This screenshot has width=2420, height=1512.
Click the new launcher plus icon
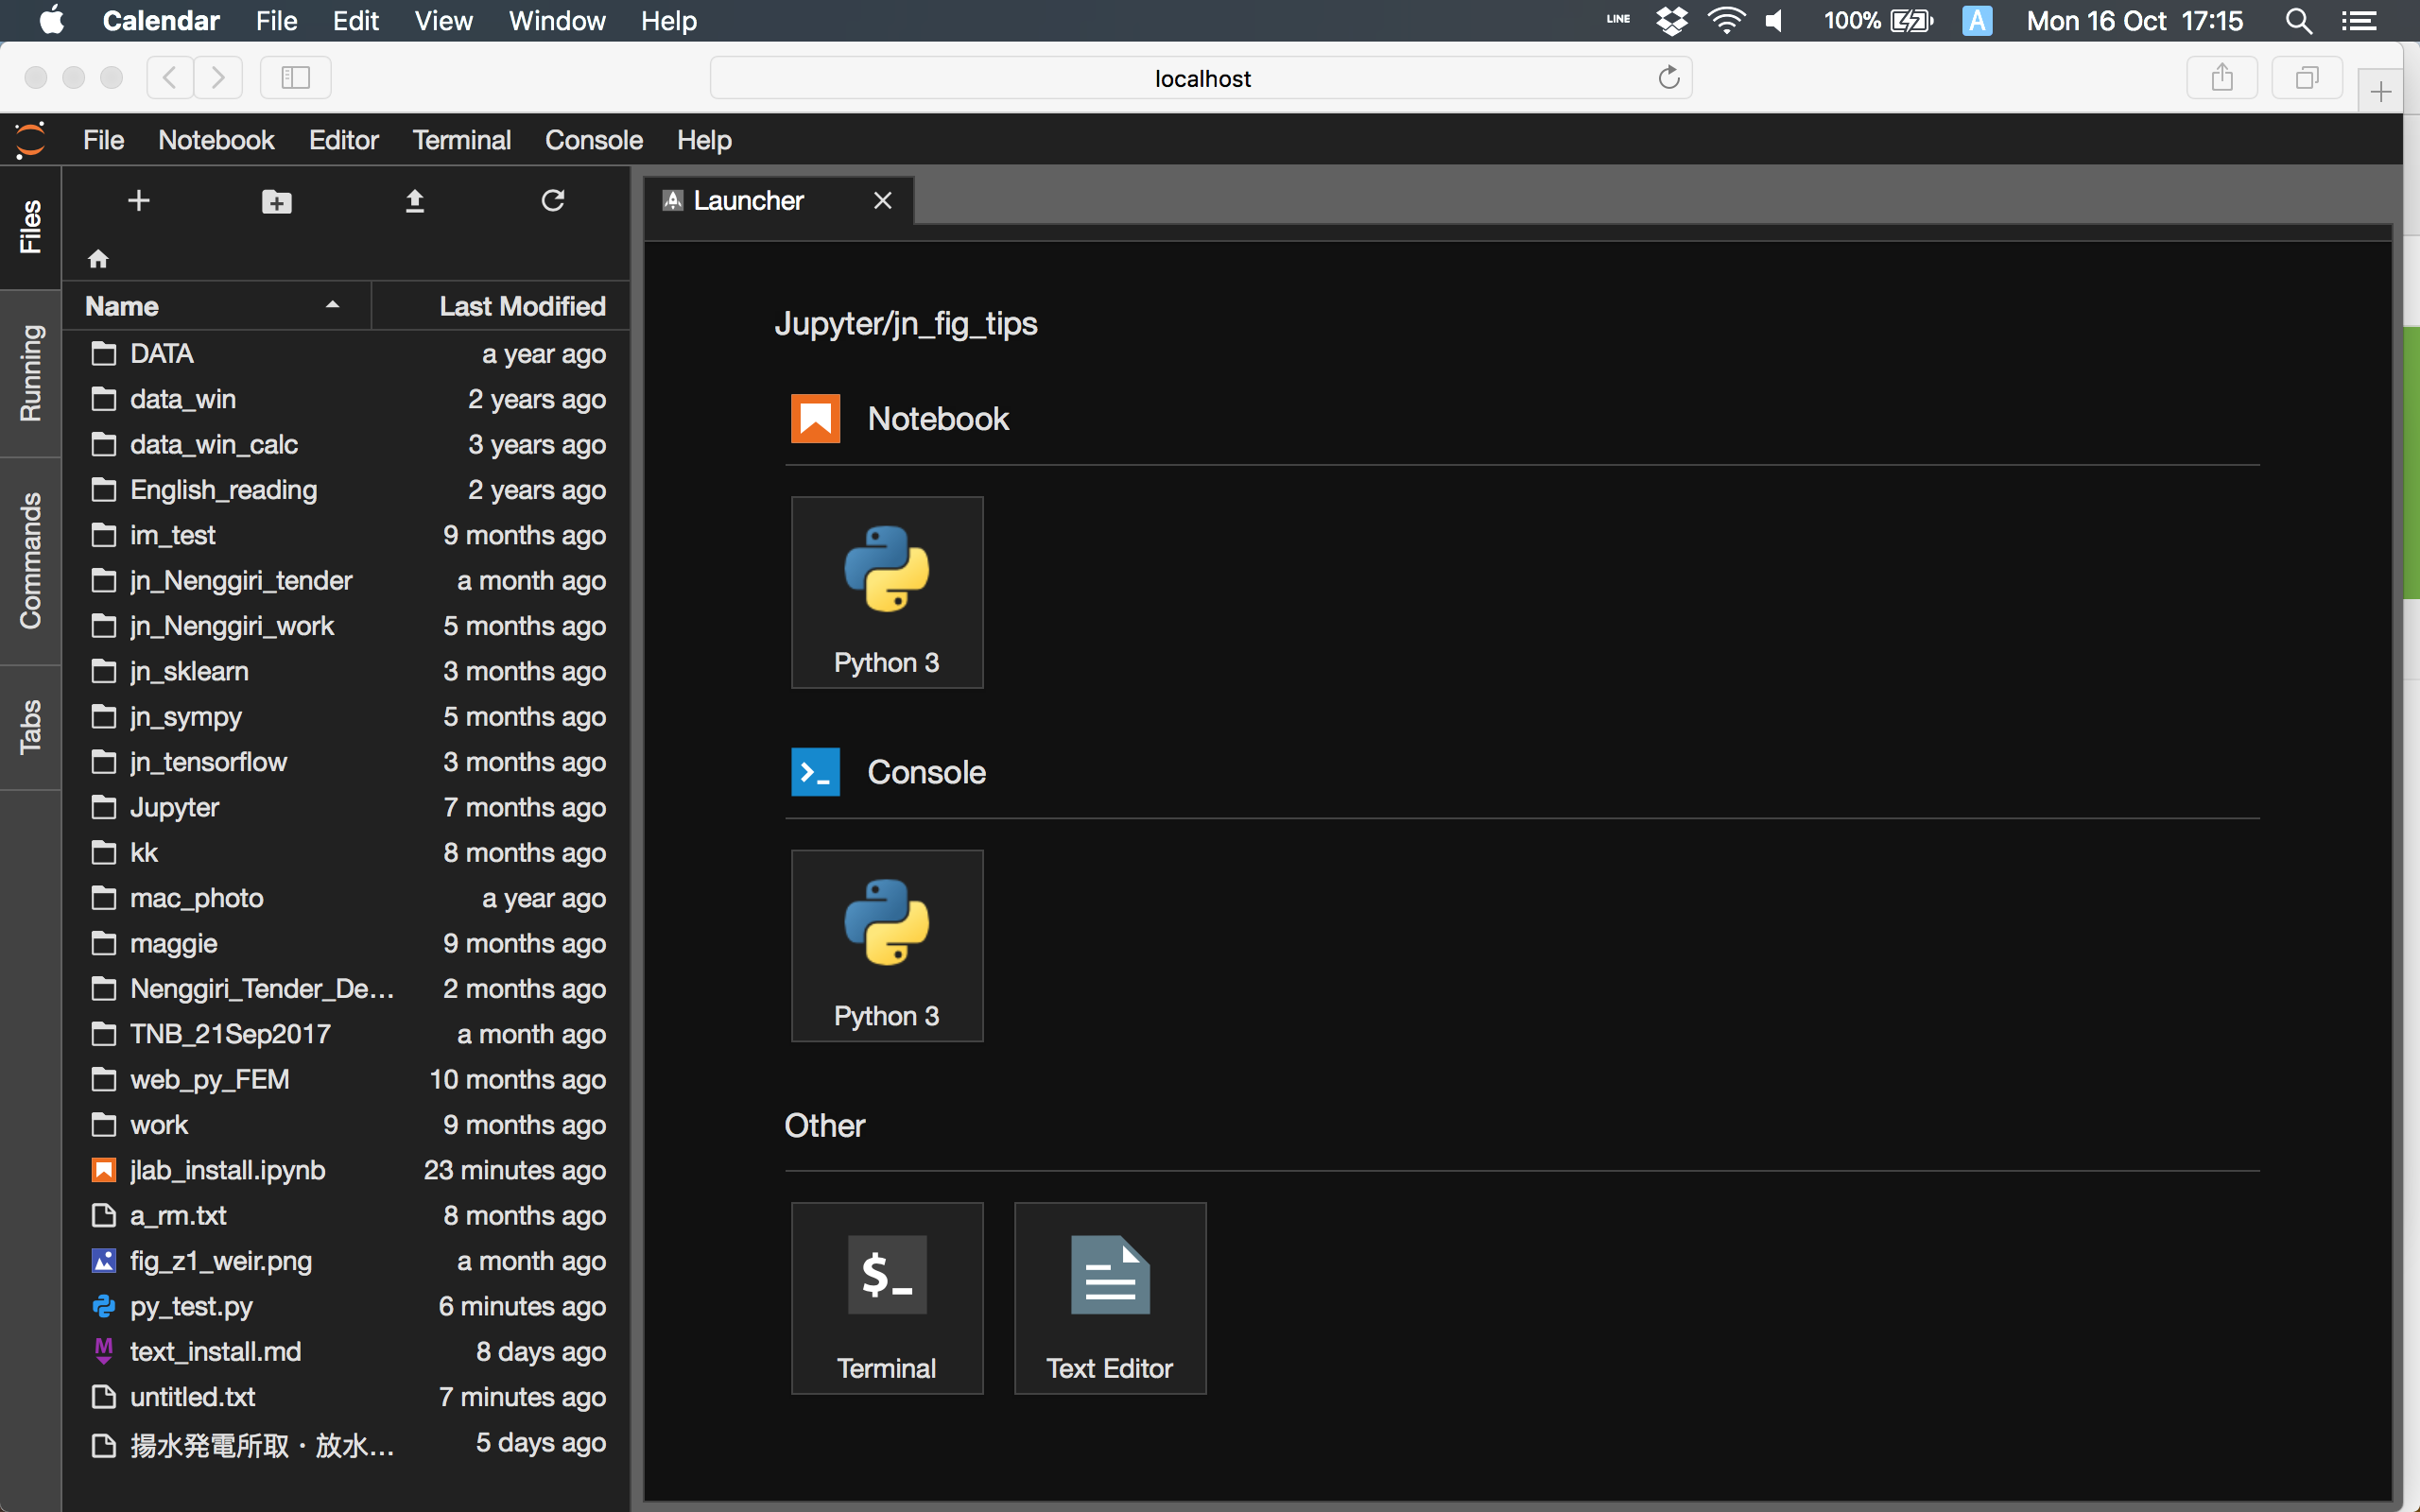coord(139,201)
